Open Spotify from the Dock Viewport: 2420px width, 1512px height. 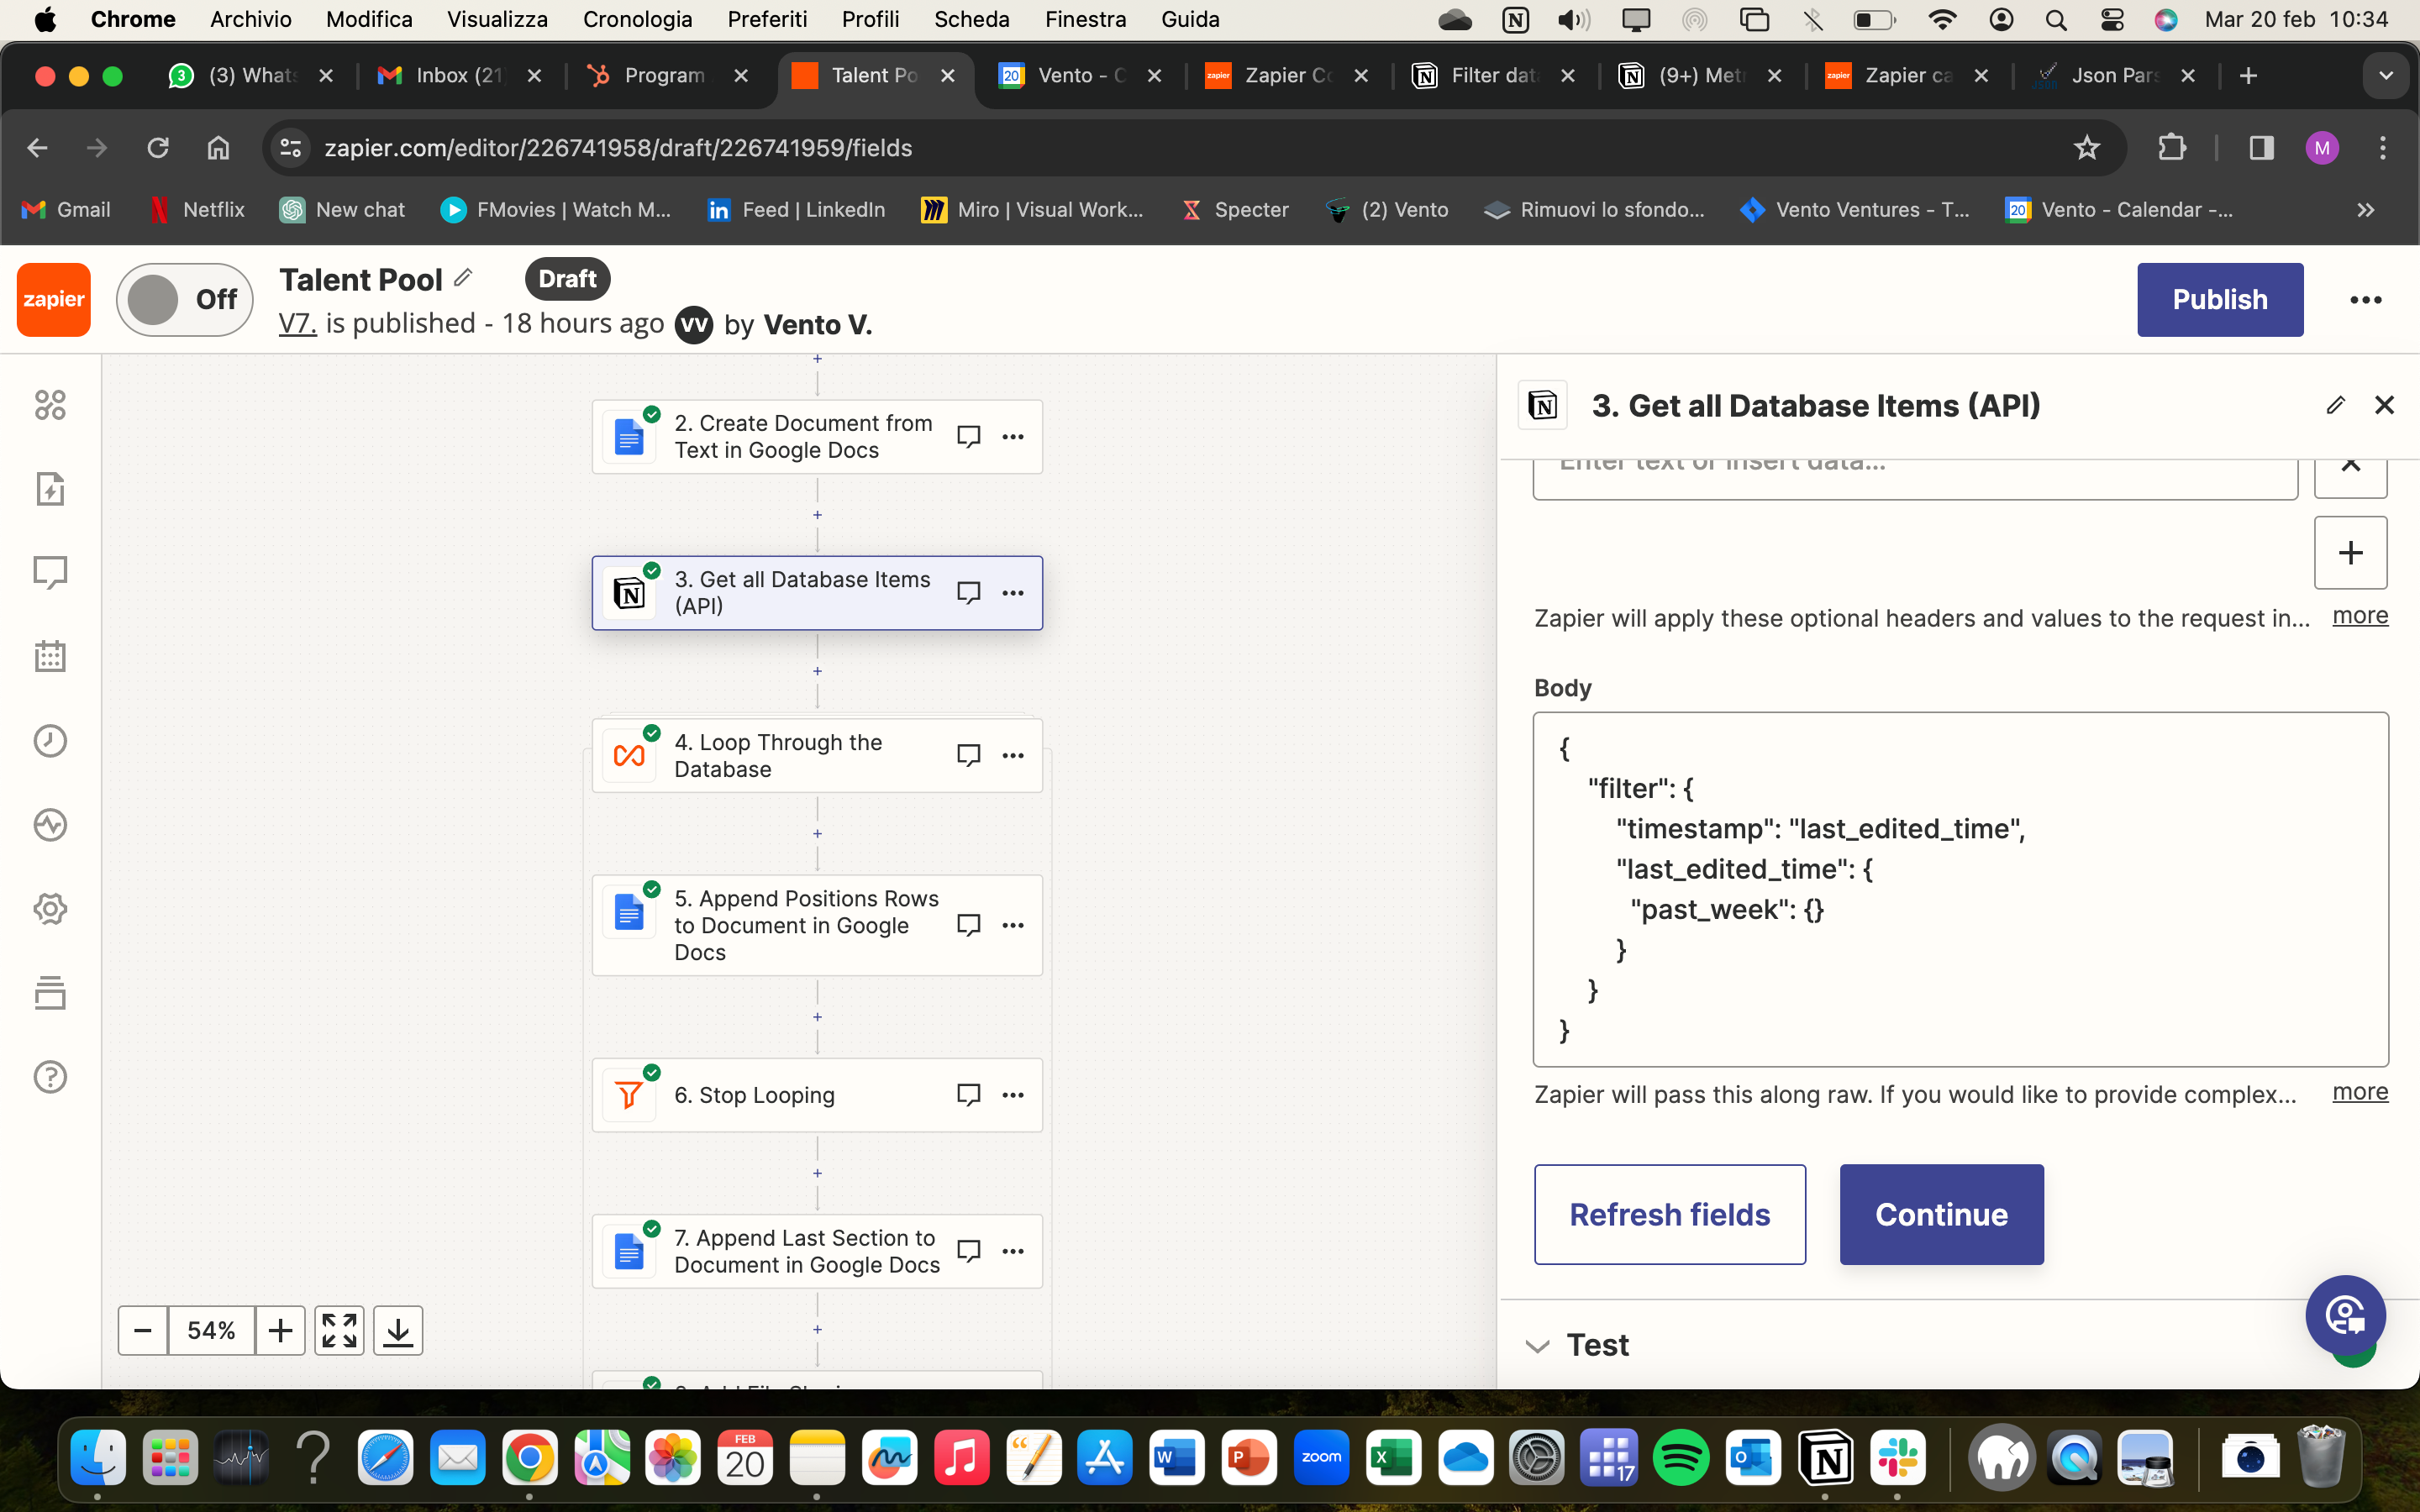pyautogui.click(x=1681, y=1459)
